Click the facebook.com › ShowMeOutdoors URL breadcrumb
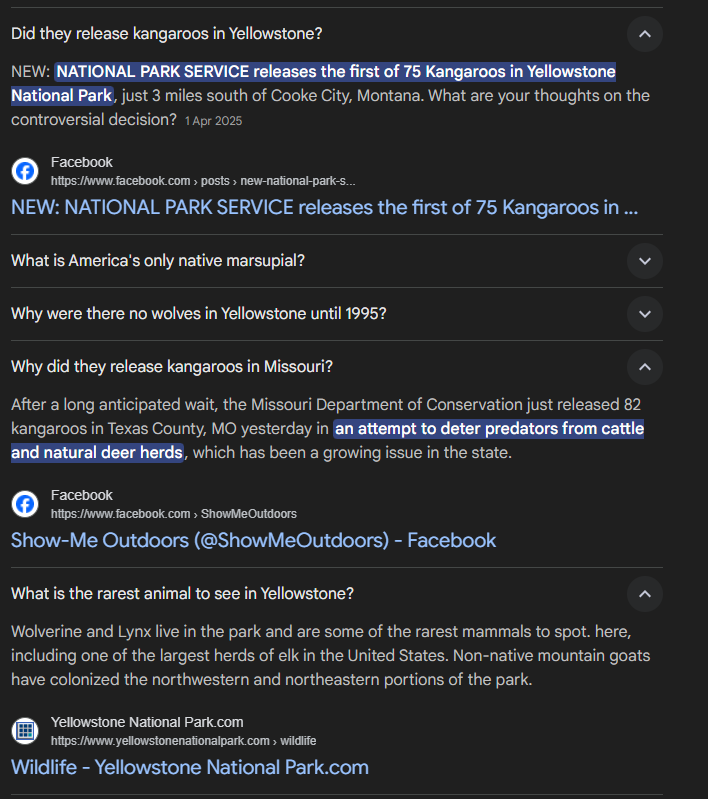This screenshot has width=708, height=799. 174,514
